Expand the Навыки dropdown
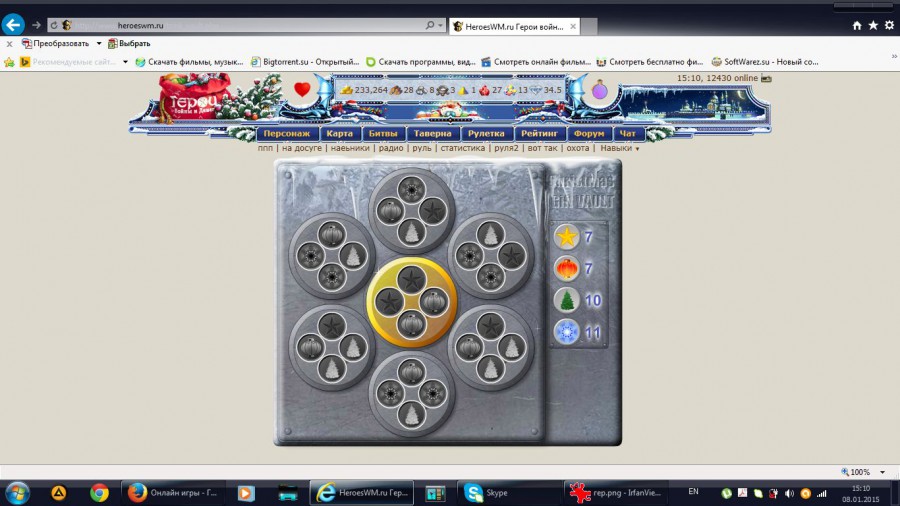Screen dimensions: 900x506 (619, 148)
